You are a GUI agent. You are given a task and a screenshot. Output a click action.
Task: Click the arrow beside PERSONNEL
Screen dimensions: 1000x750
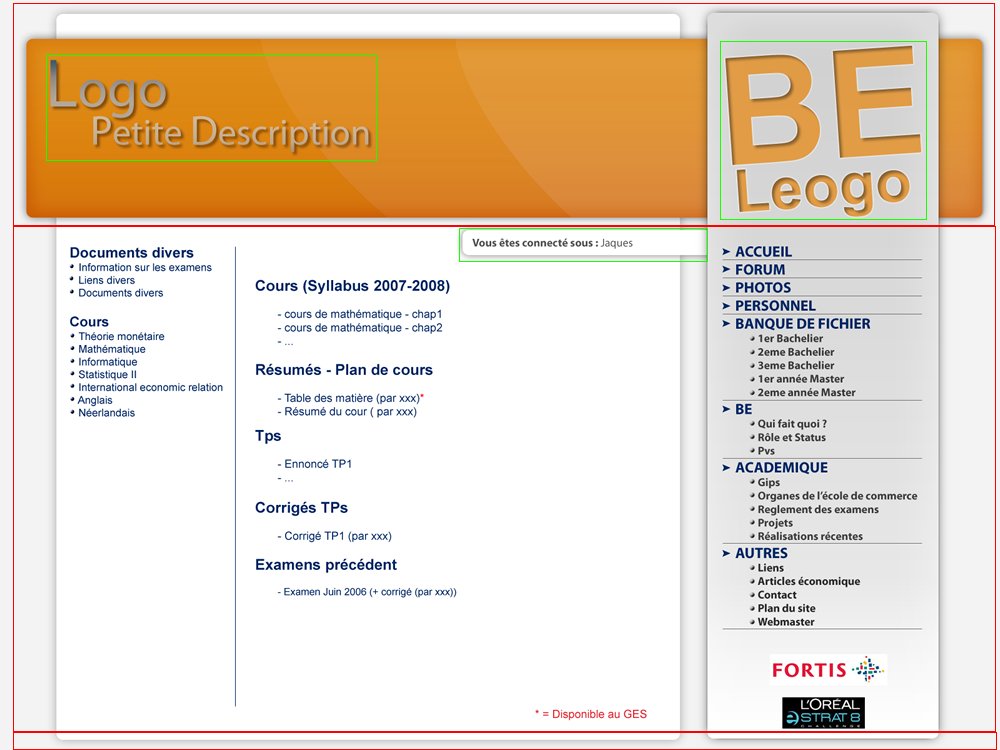726,306
